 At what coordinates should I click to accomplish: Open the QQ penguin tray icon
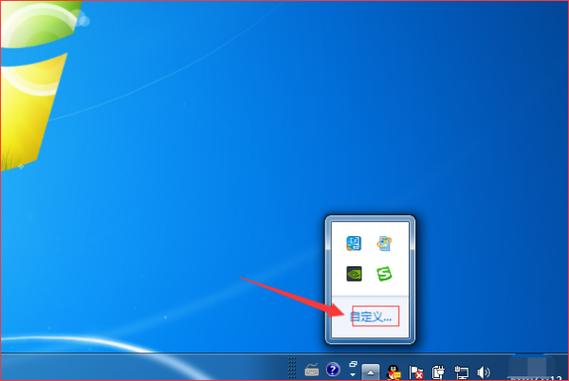tap(394, 372)
